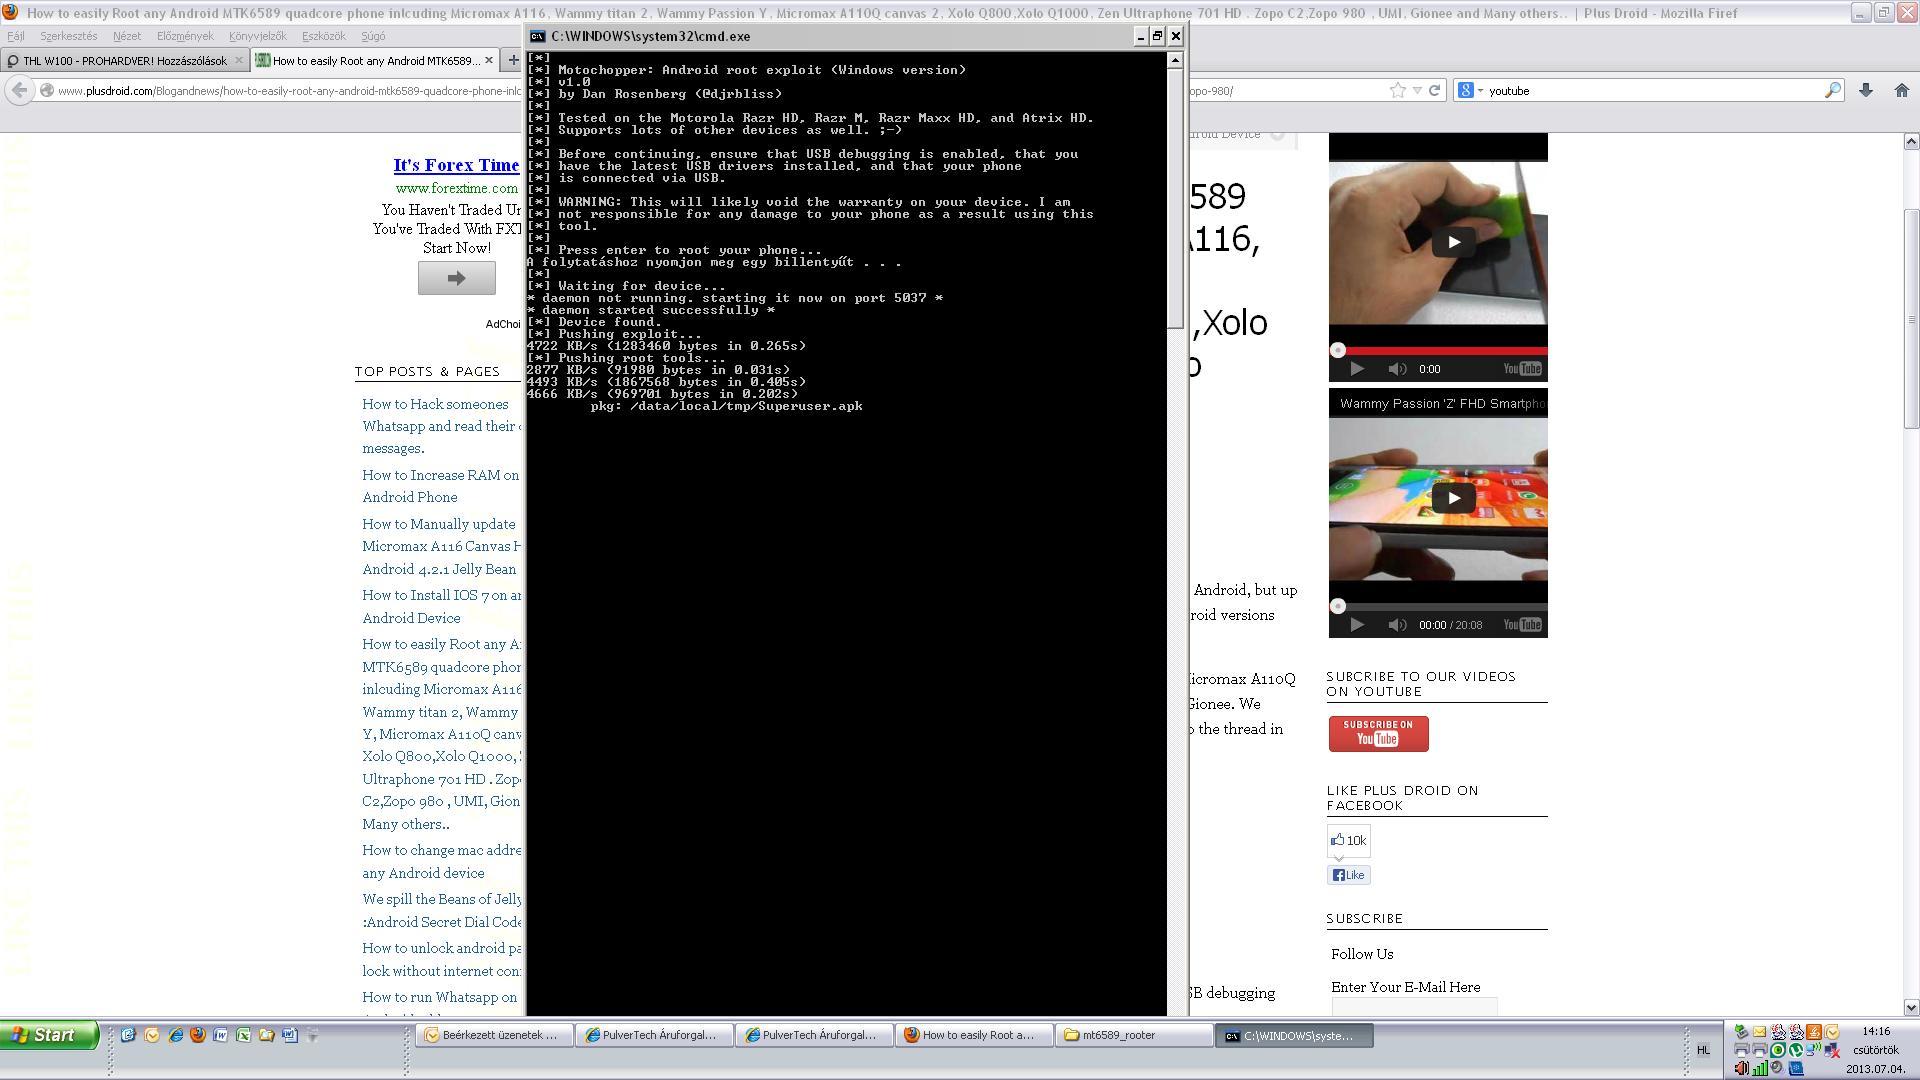The image size is (1920, 1080).
Task: Switch to the THL W100 PROHARDVER tab
Action: point(124,61)
